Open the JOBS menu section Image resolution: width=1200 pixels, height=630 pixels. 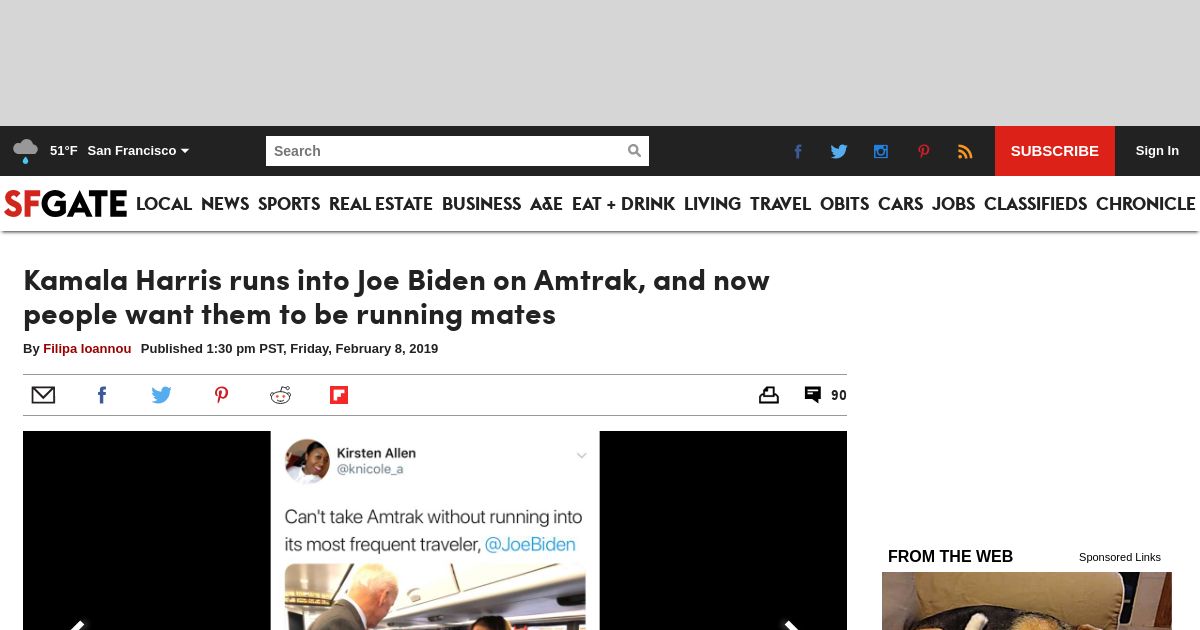(x=953, y=204)
